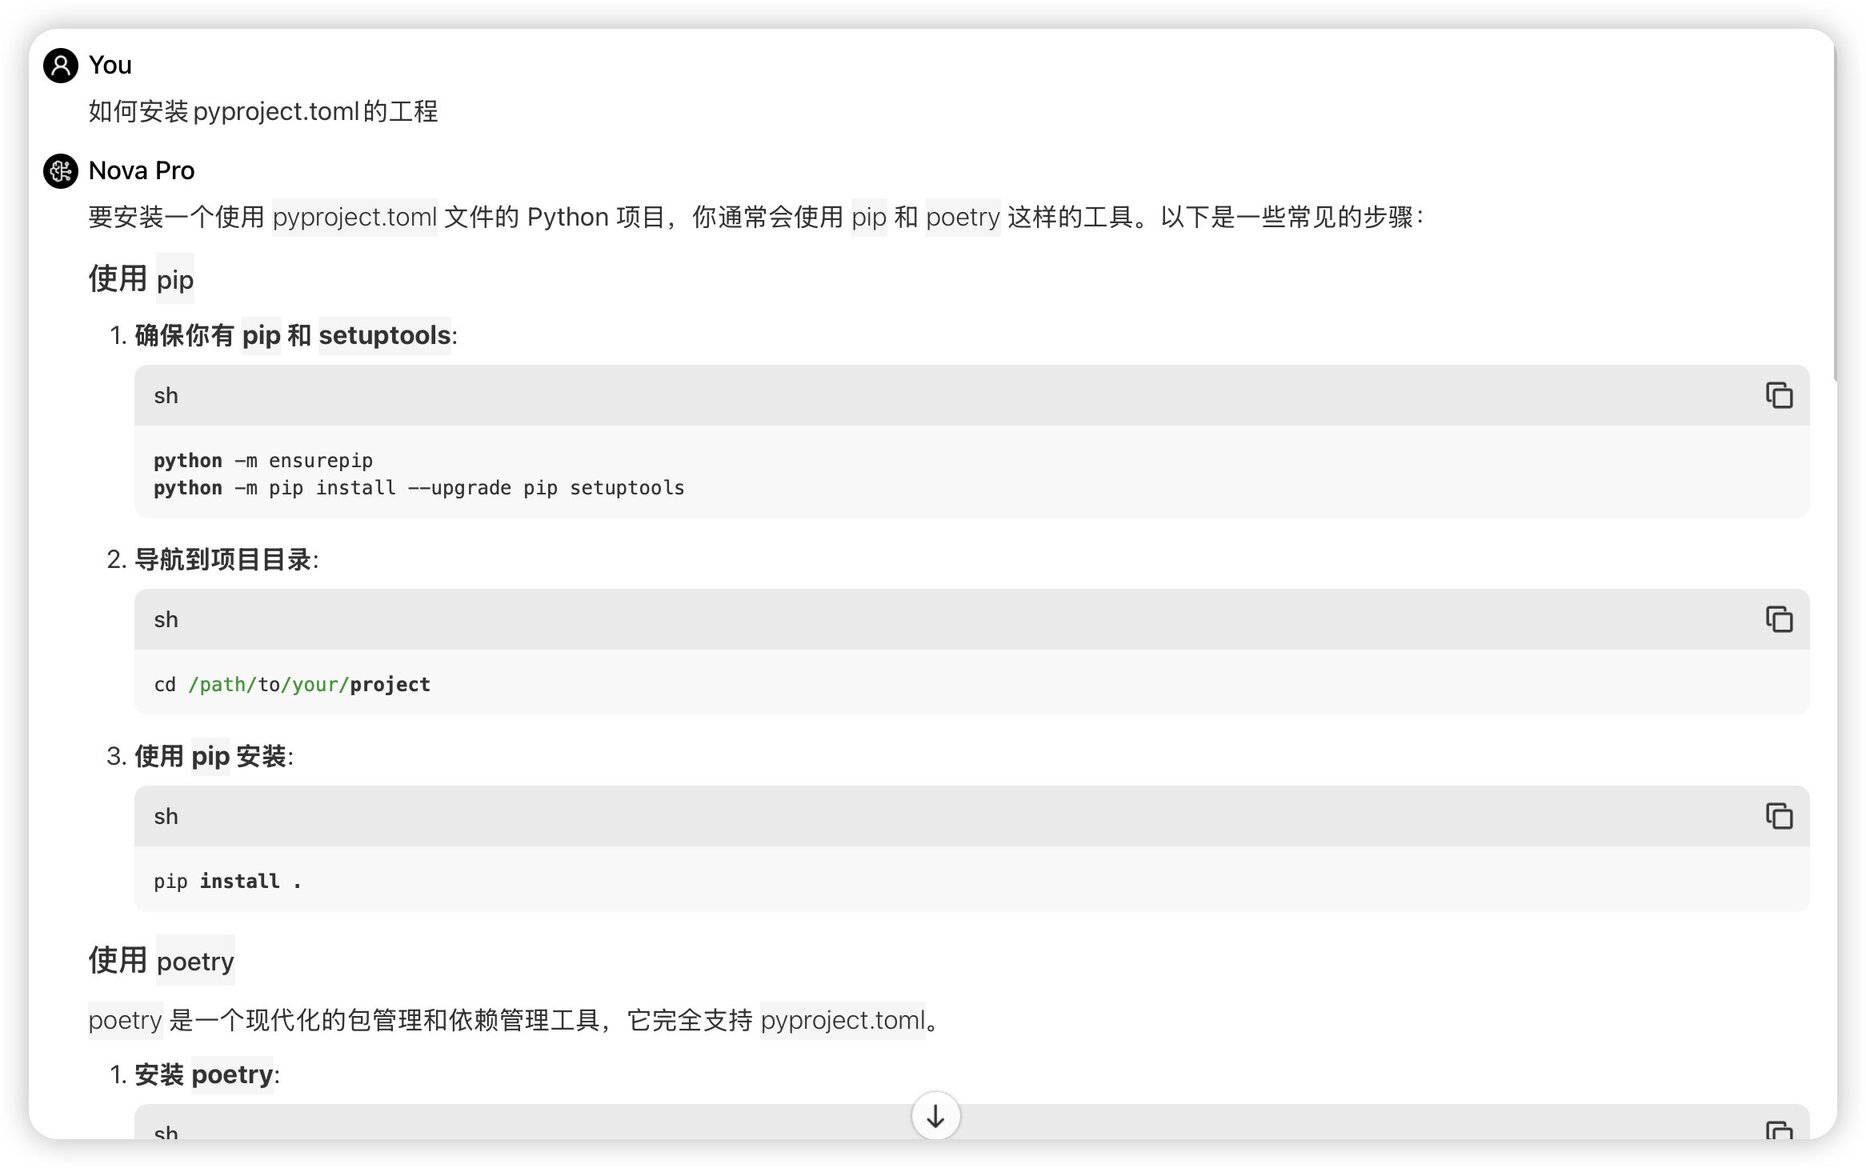Click the Nova Pro sender name
This screenshot has width=1866, height=1168.
[142, 171]
